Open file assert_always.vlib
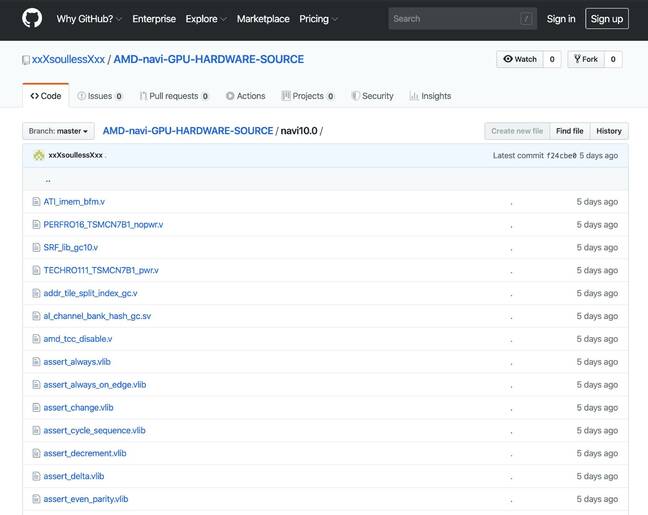The height and width of the screenshot is (515, 648). coord(77,362)
